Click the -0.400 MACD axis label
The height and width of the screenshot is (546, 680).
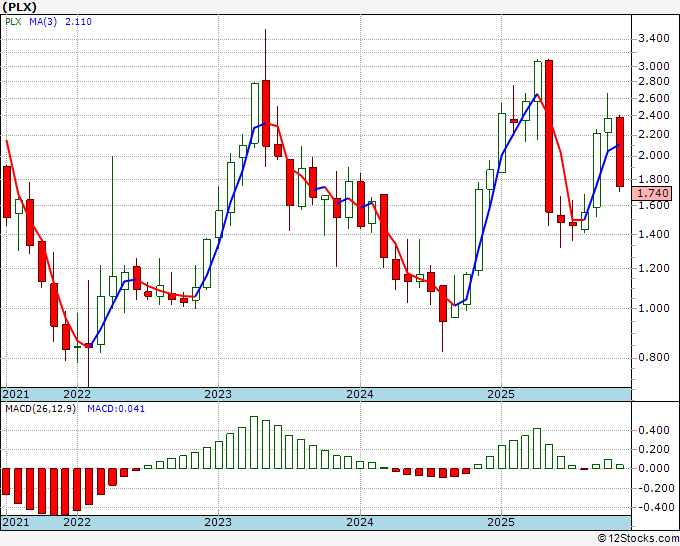pos(652,507)
